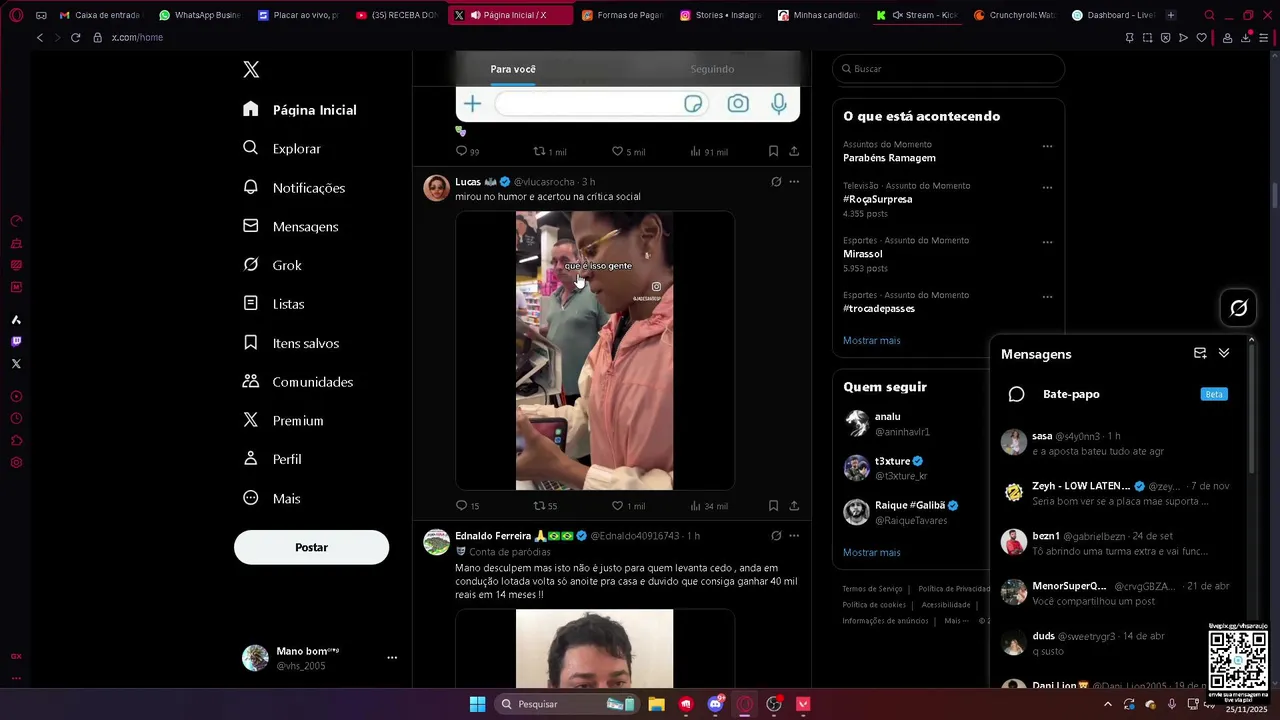Open Ednaldo Ferreira's profile avatar
Viewport: 1280px width, 720px height.
(x=437, y=542)
